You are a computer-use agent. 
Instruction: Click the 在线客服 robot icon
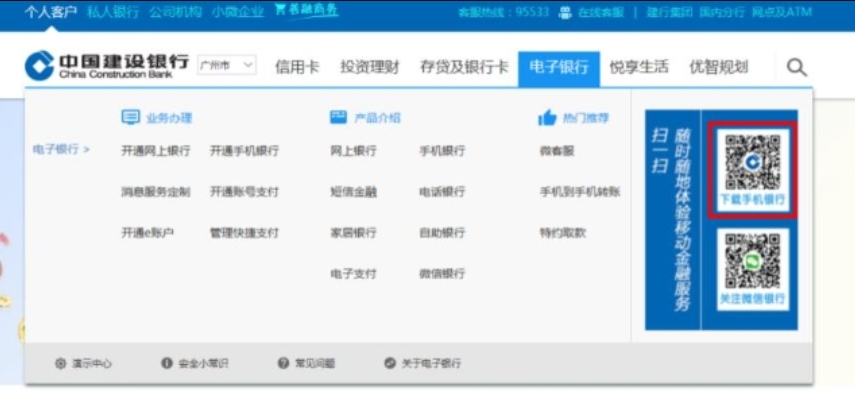tap(565, 13)
